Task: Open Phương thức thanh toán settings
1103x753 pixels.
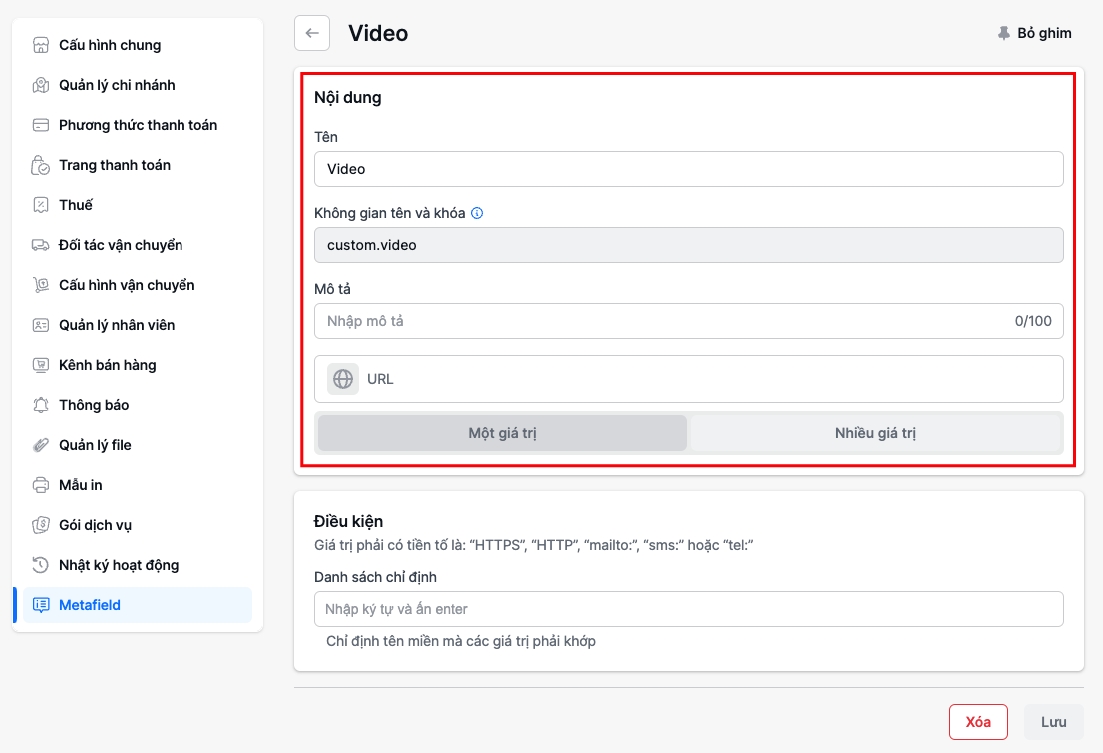Action: (x=138, y=125)
